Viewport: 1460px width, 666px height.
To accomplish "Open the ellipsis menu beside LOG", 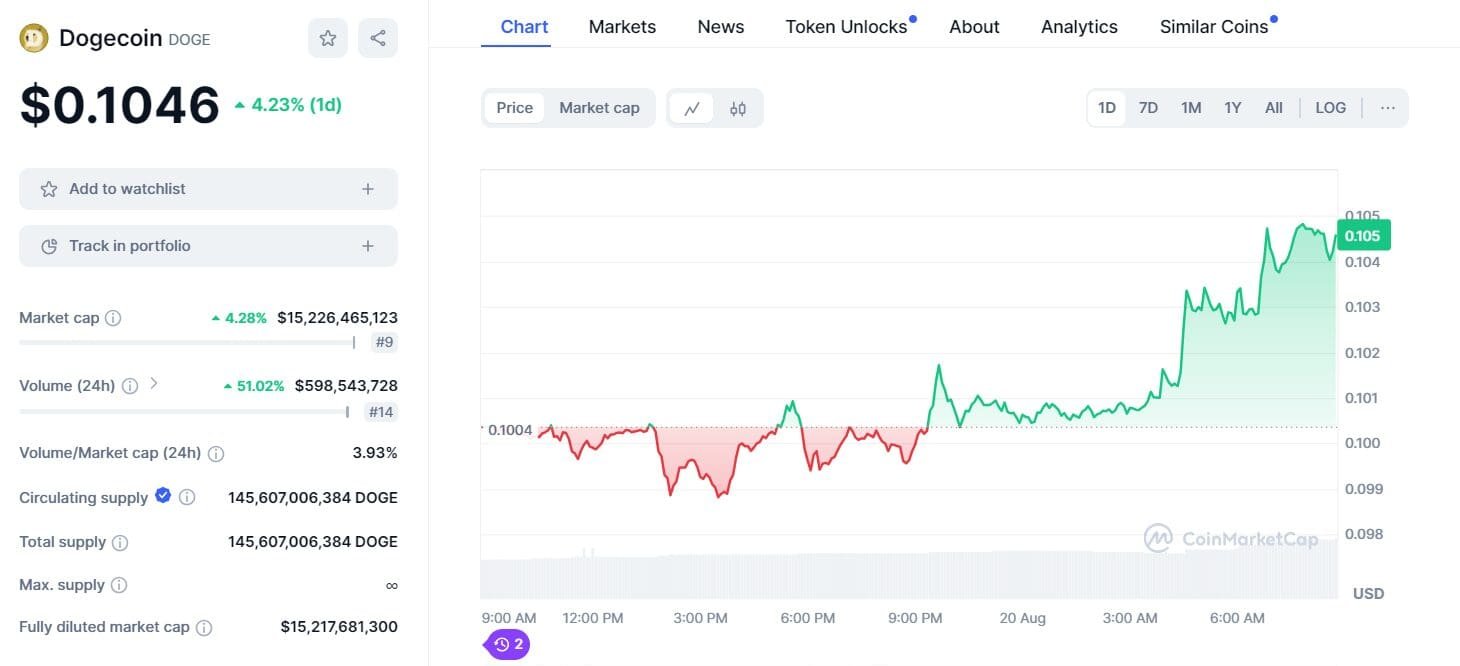I will point(1387,107).
